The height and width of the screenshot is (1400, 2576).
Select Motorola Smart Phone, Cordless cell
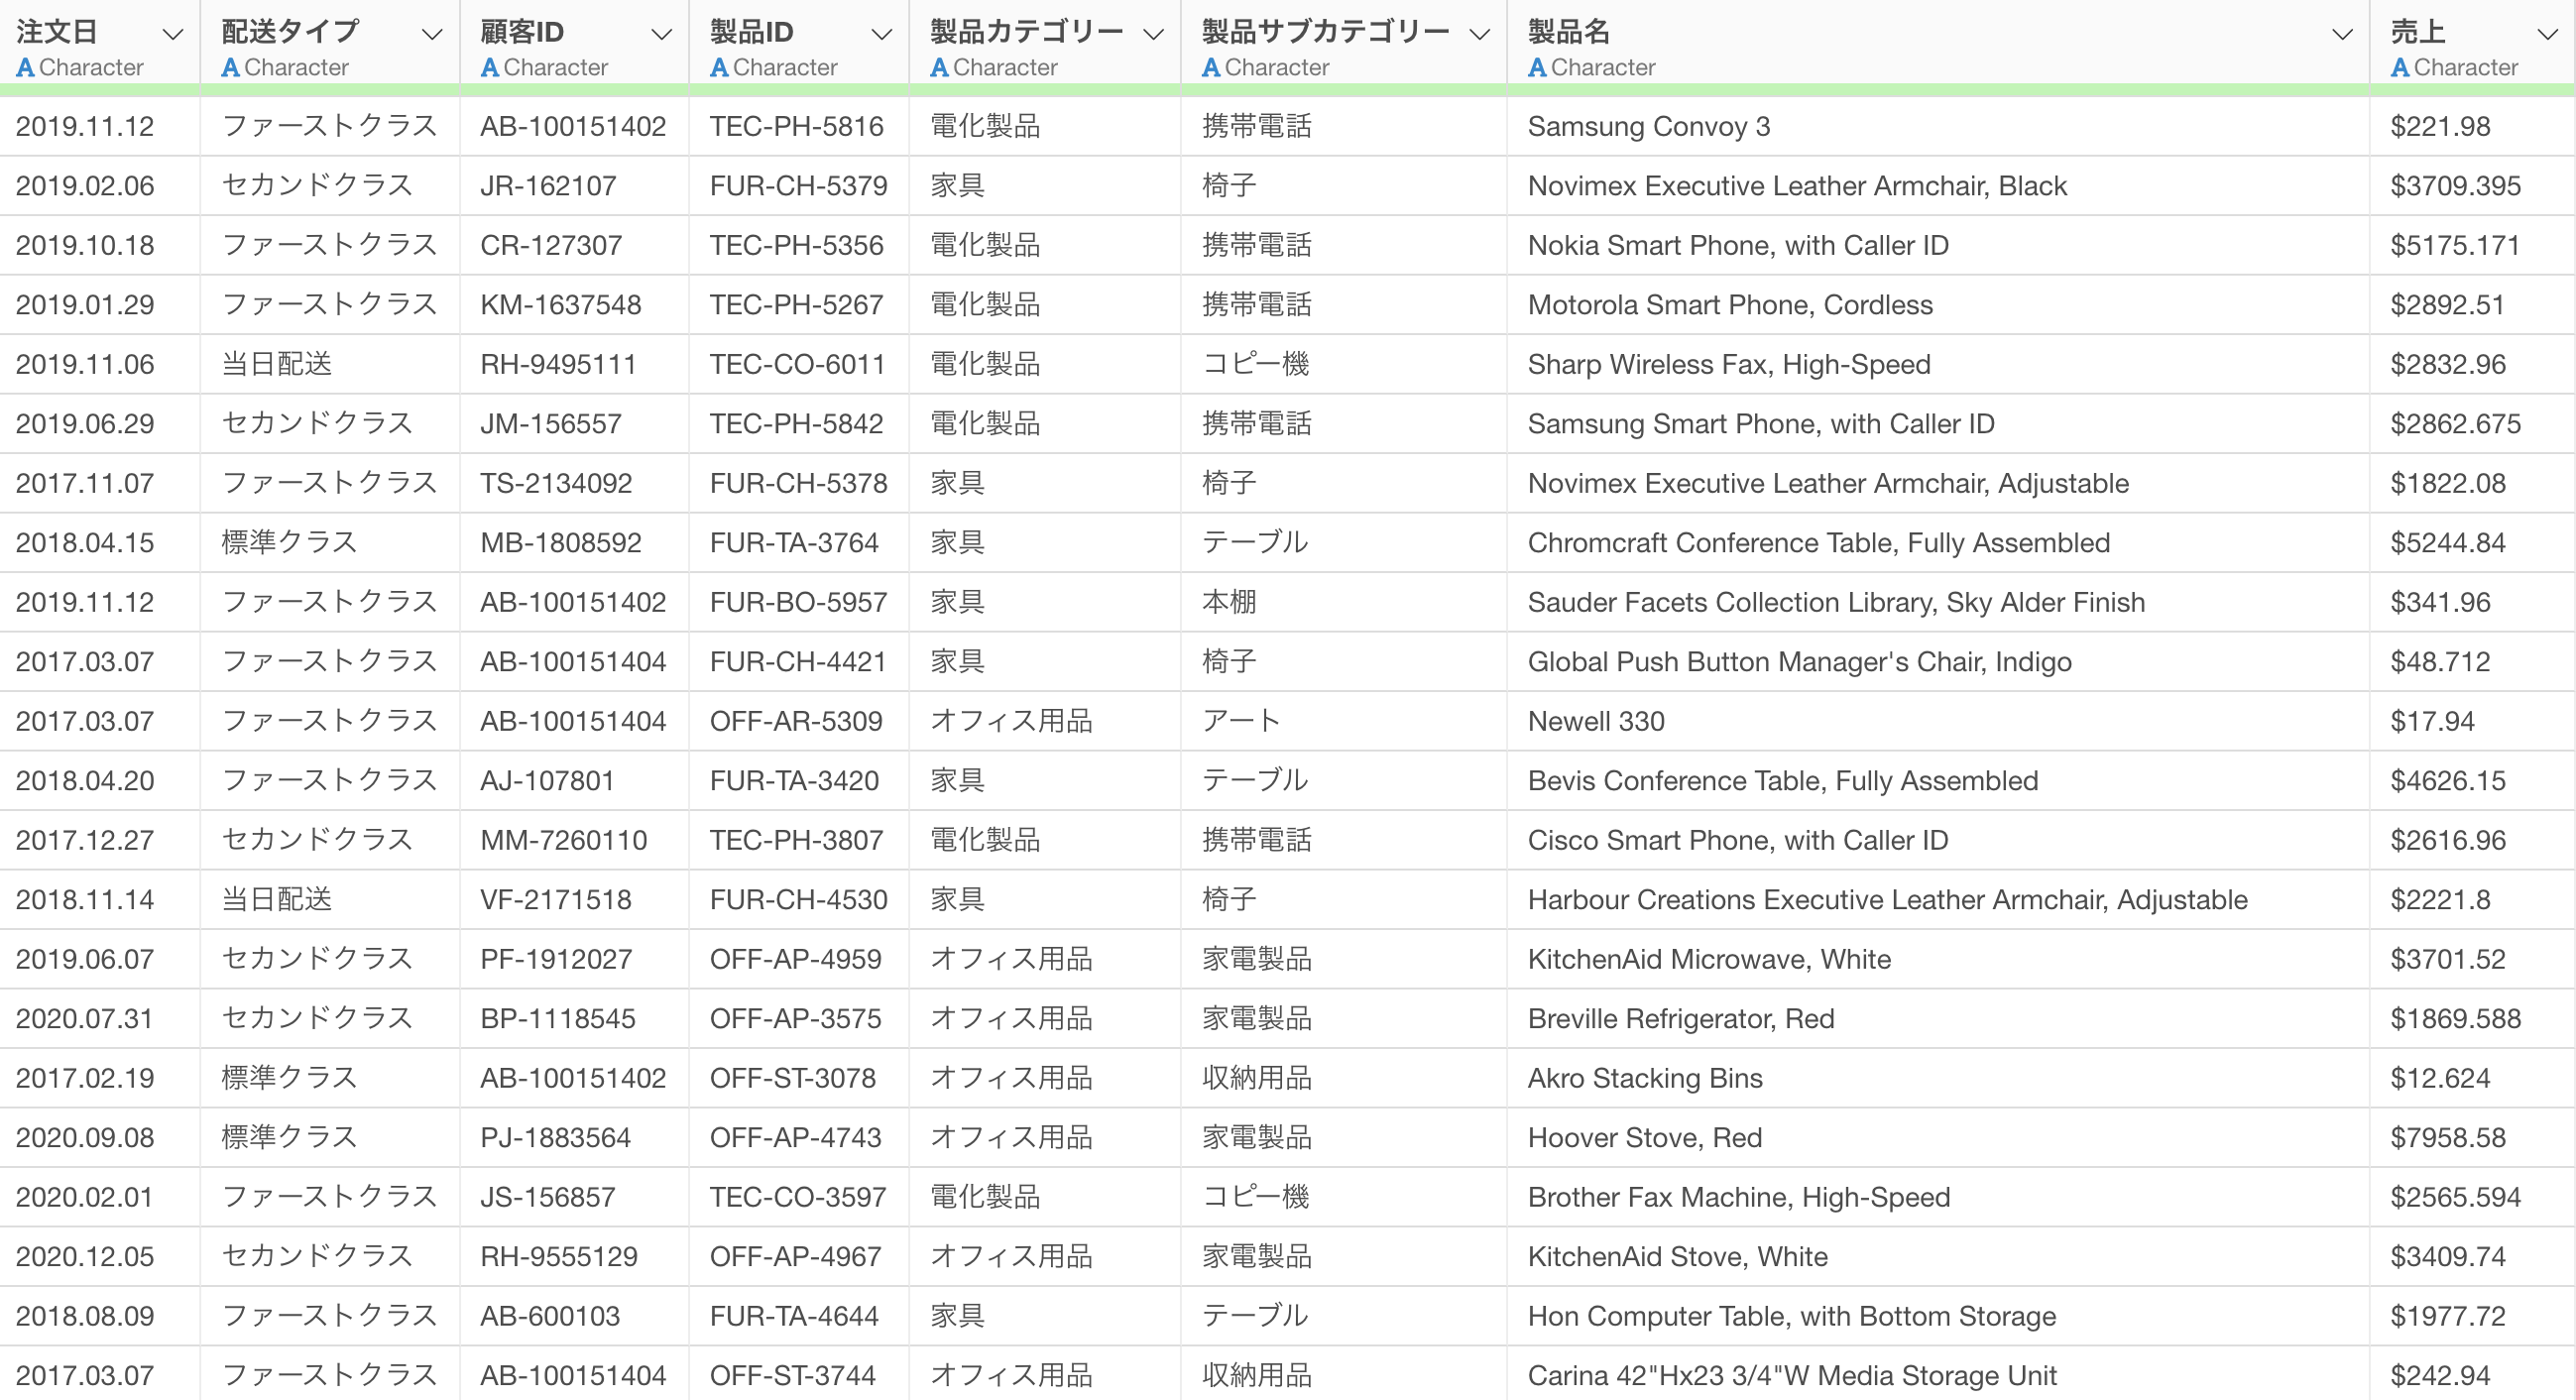(1938, 305)
